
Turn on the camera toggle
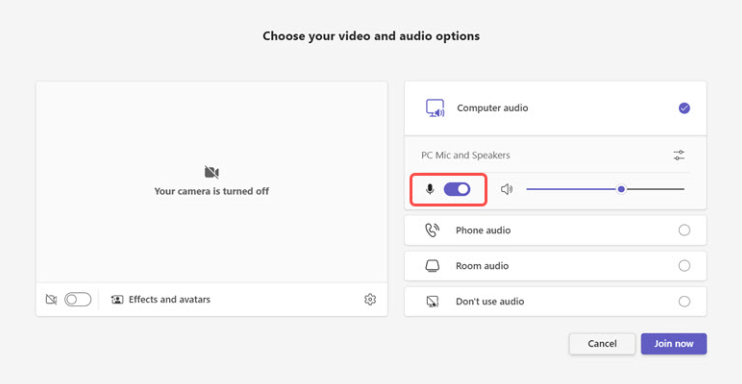[78, 299]
